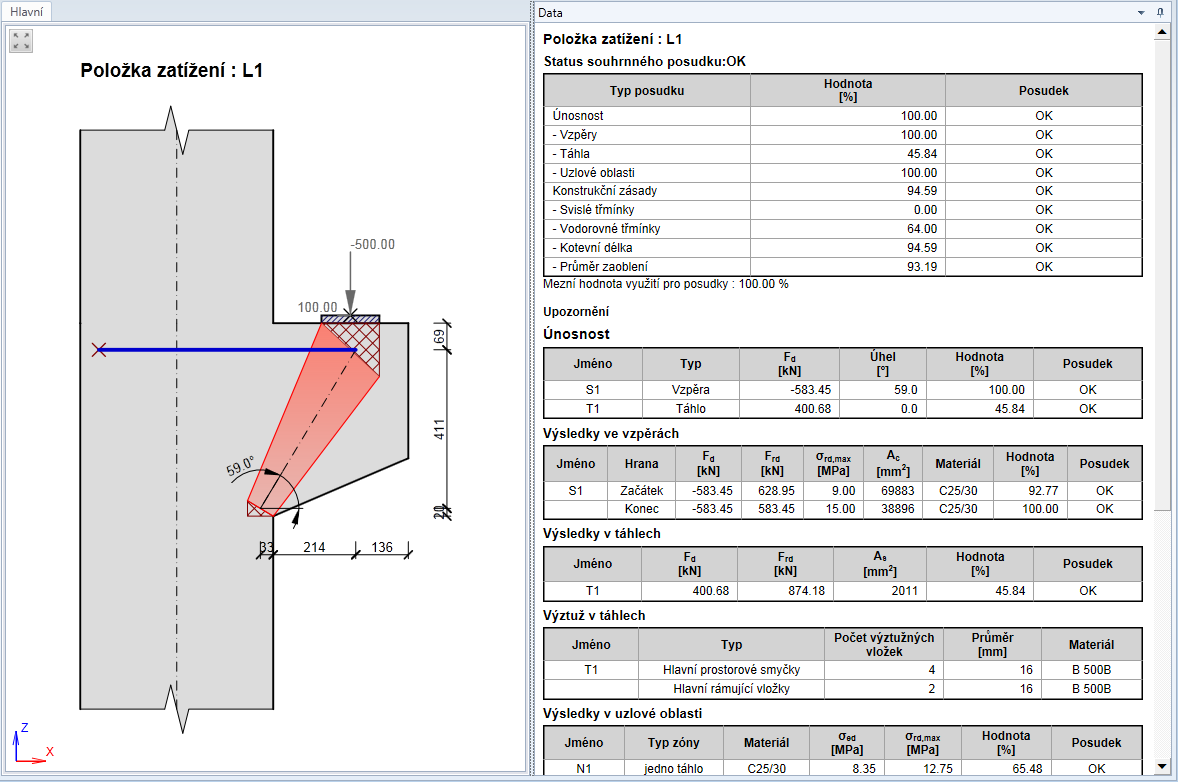Click the 59.0° angle label in the drawing

point(240,466)
